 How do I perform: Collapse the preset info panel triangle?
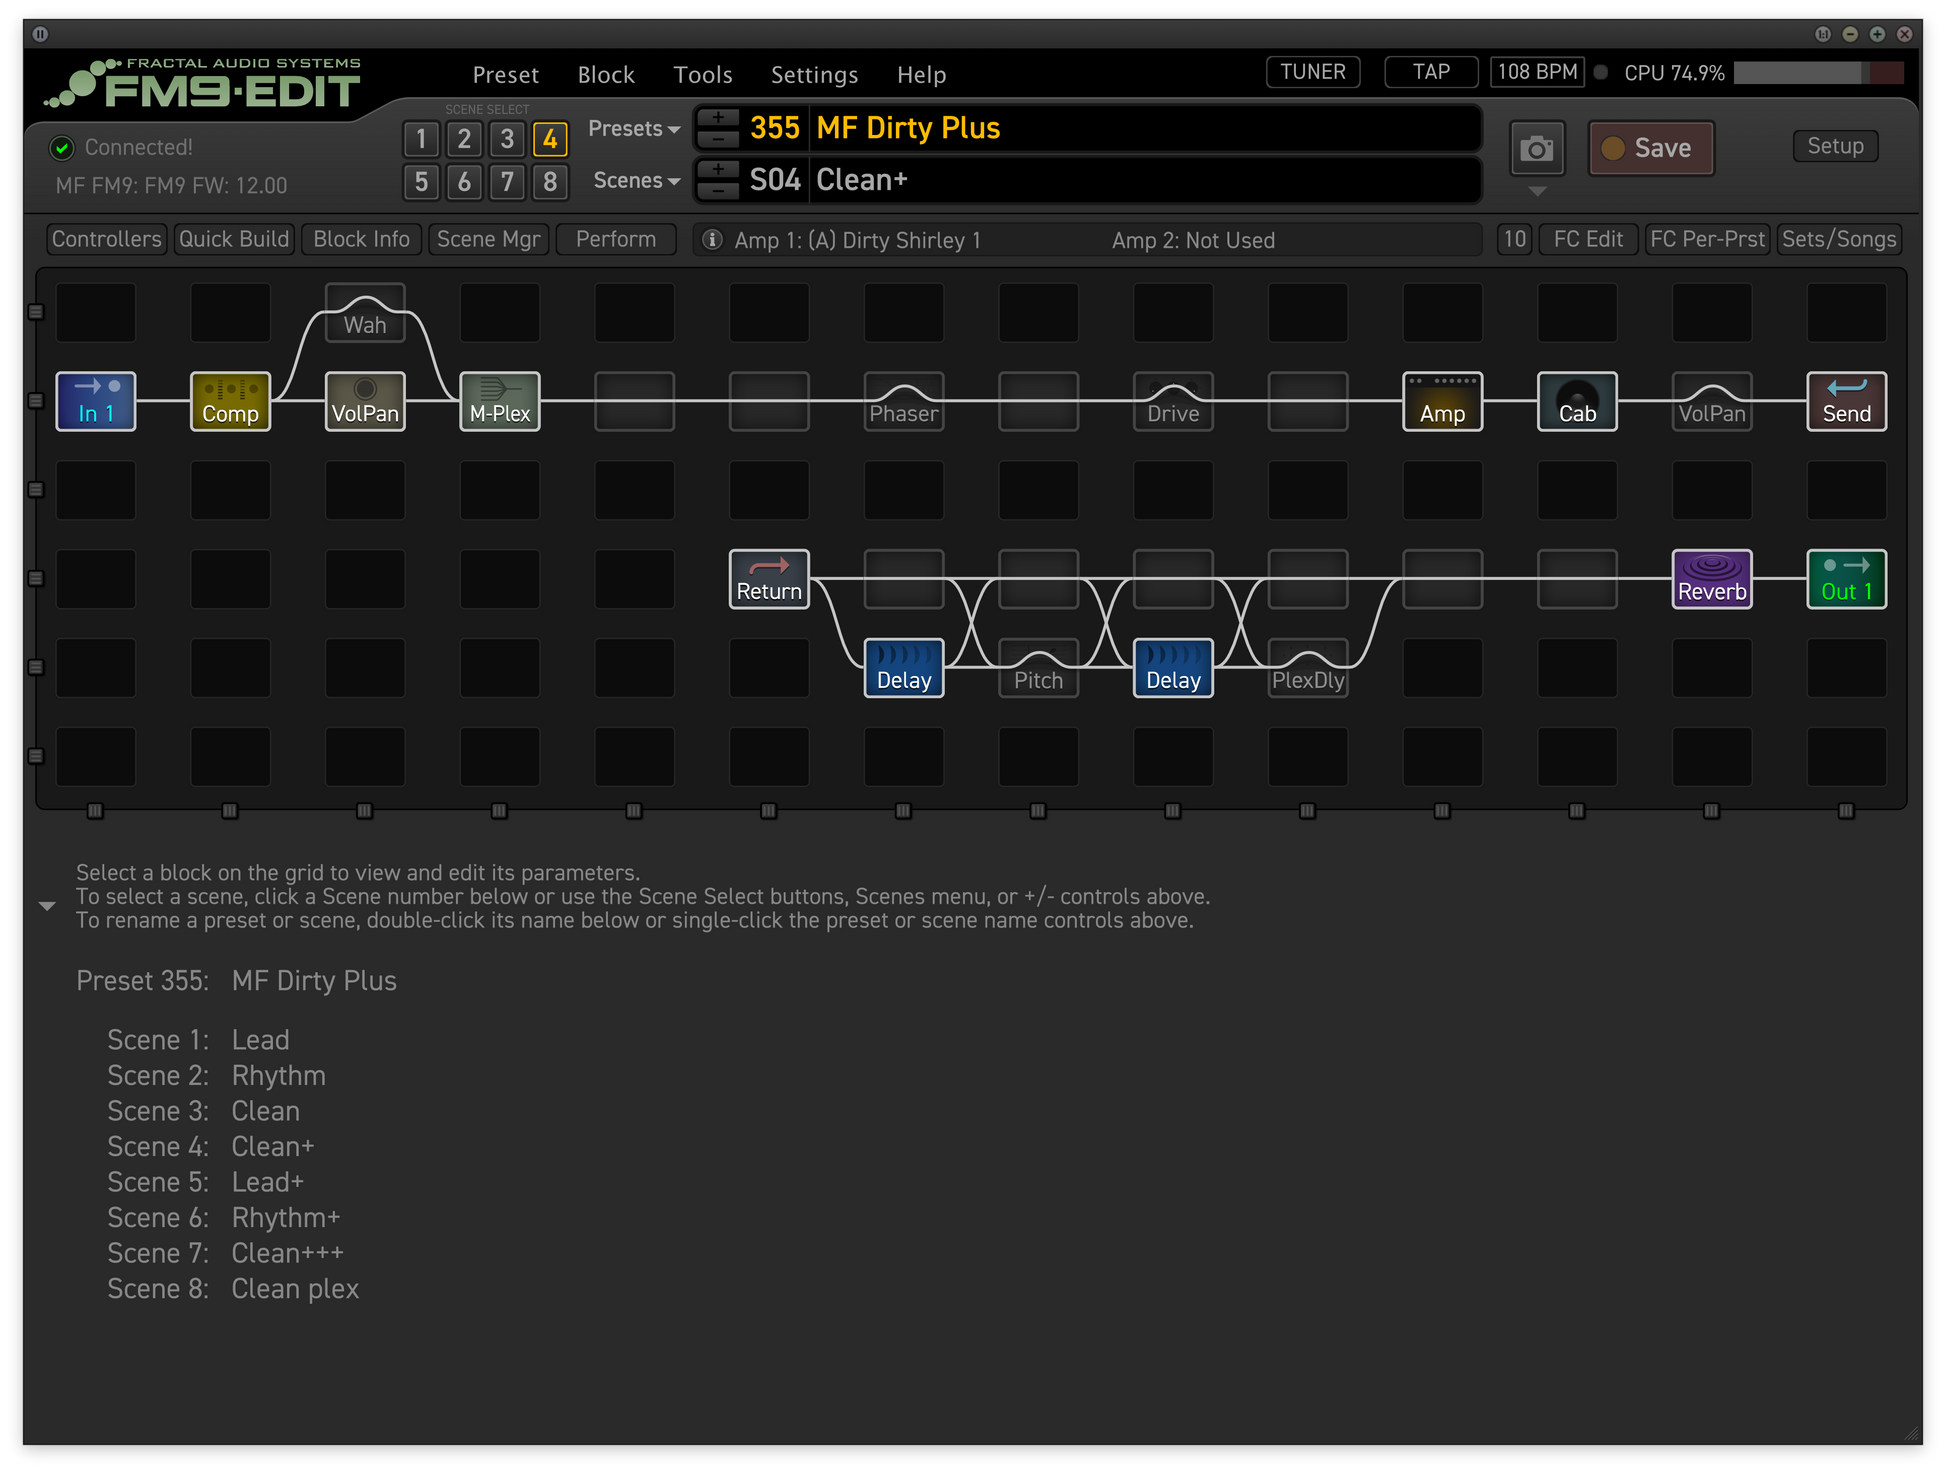[47, 906]
